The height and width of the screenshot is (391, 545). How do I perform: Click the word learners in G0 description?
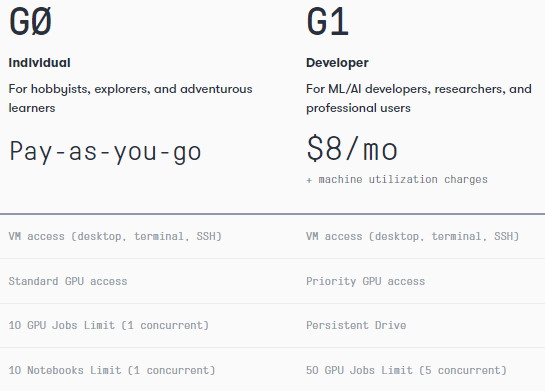pyautogui.click(x=32, y=108)
